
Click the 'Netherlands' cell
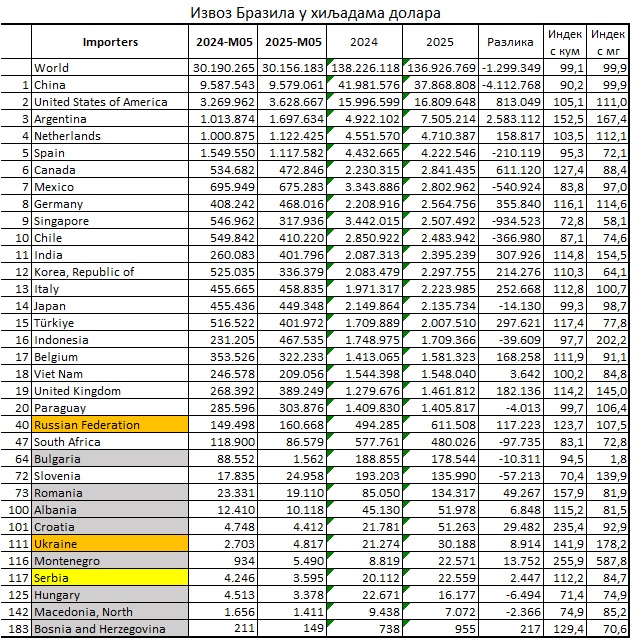pyautogui.click(x=110, y=135)
